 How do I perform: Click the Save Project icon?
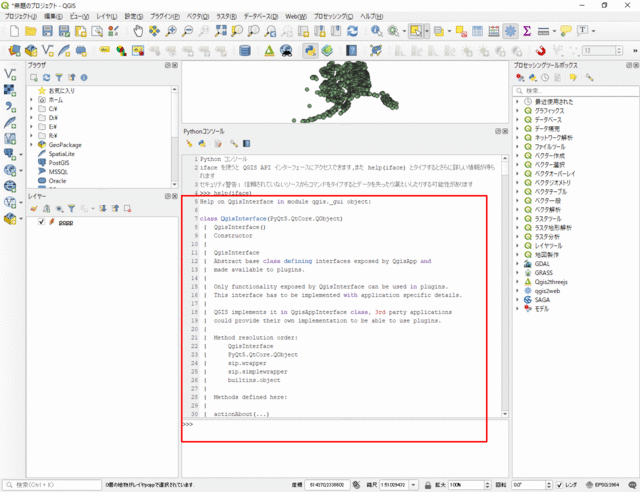tap(48, 32)
